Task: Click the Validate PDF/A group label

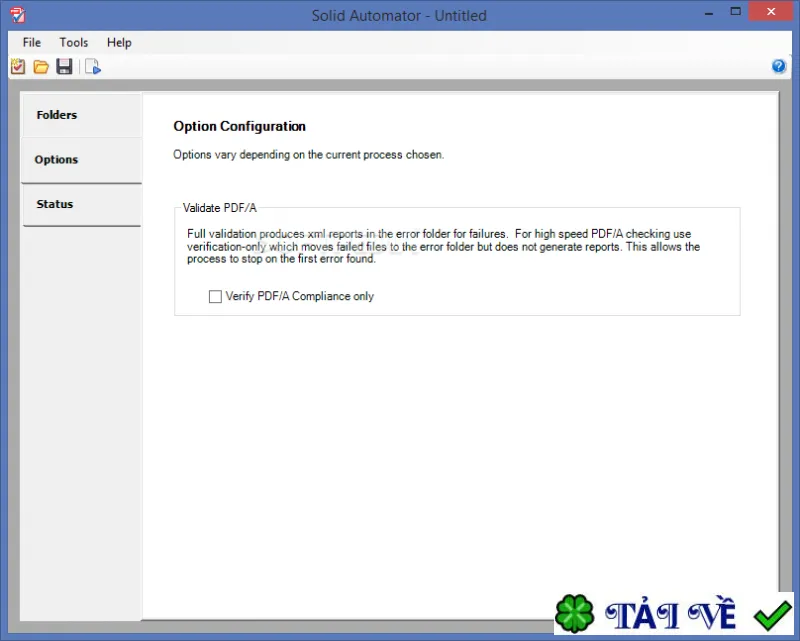Action: 219,208
